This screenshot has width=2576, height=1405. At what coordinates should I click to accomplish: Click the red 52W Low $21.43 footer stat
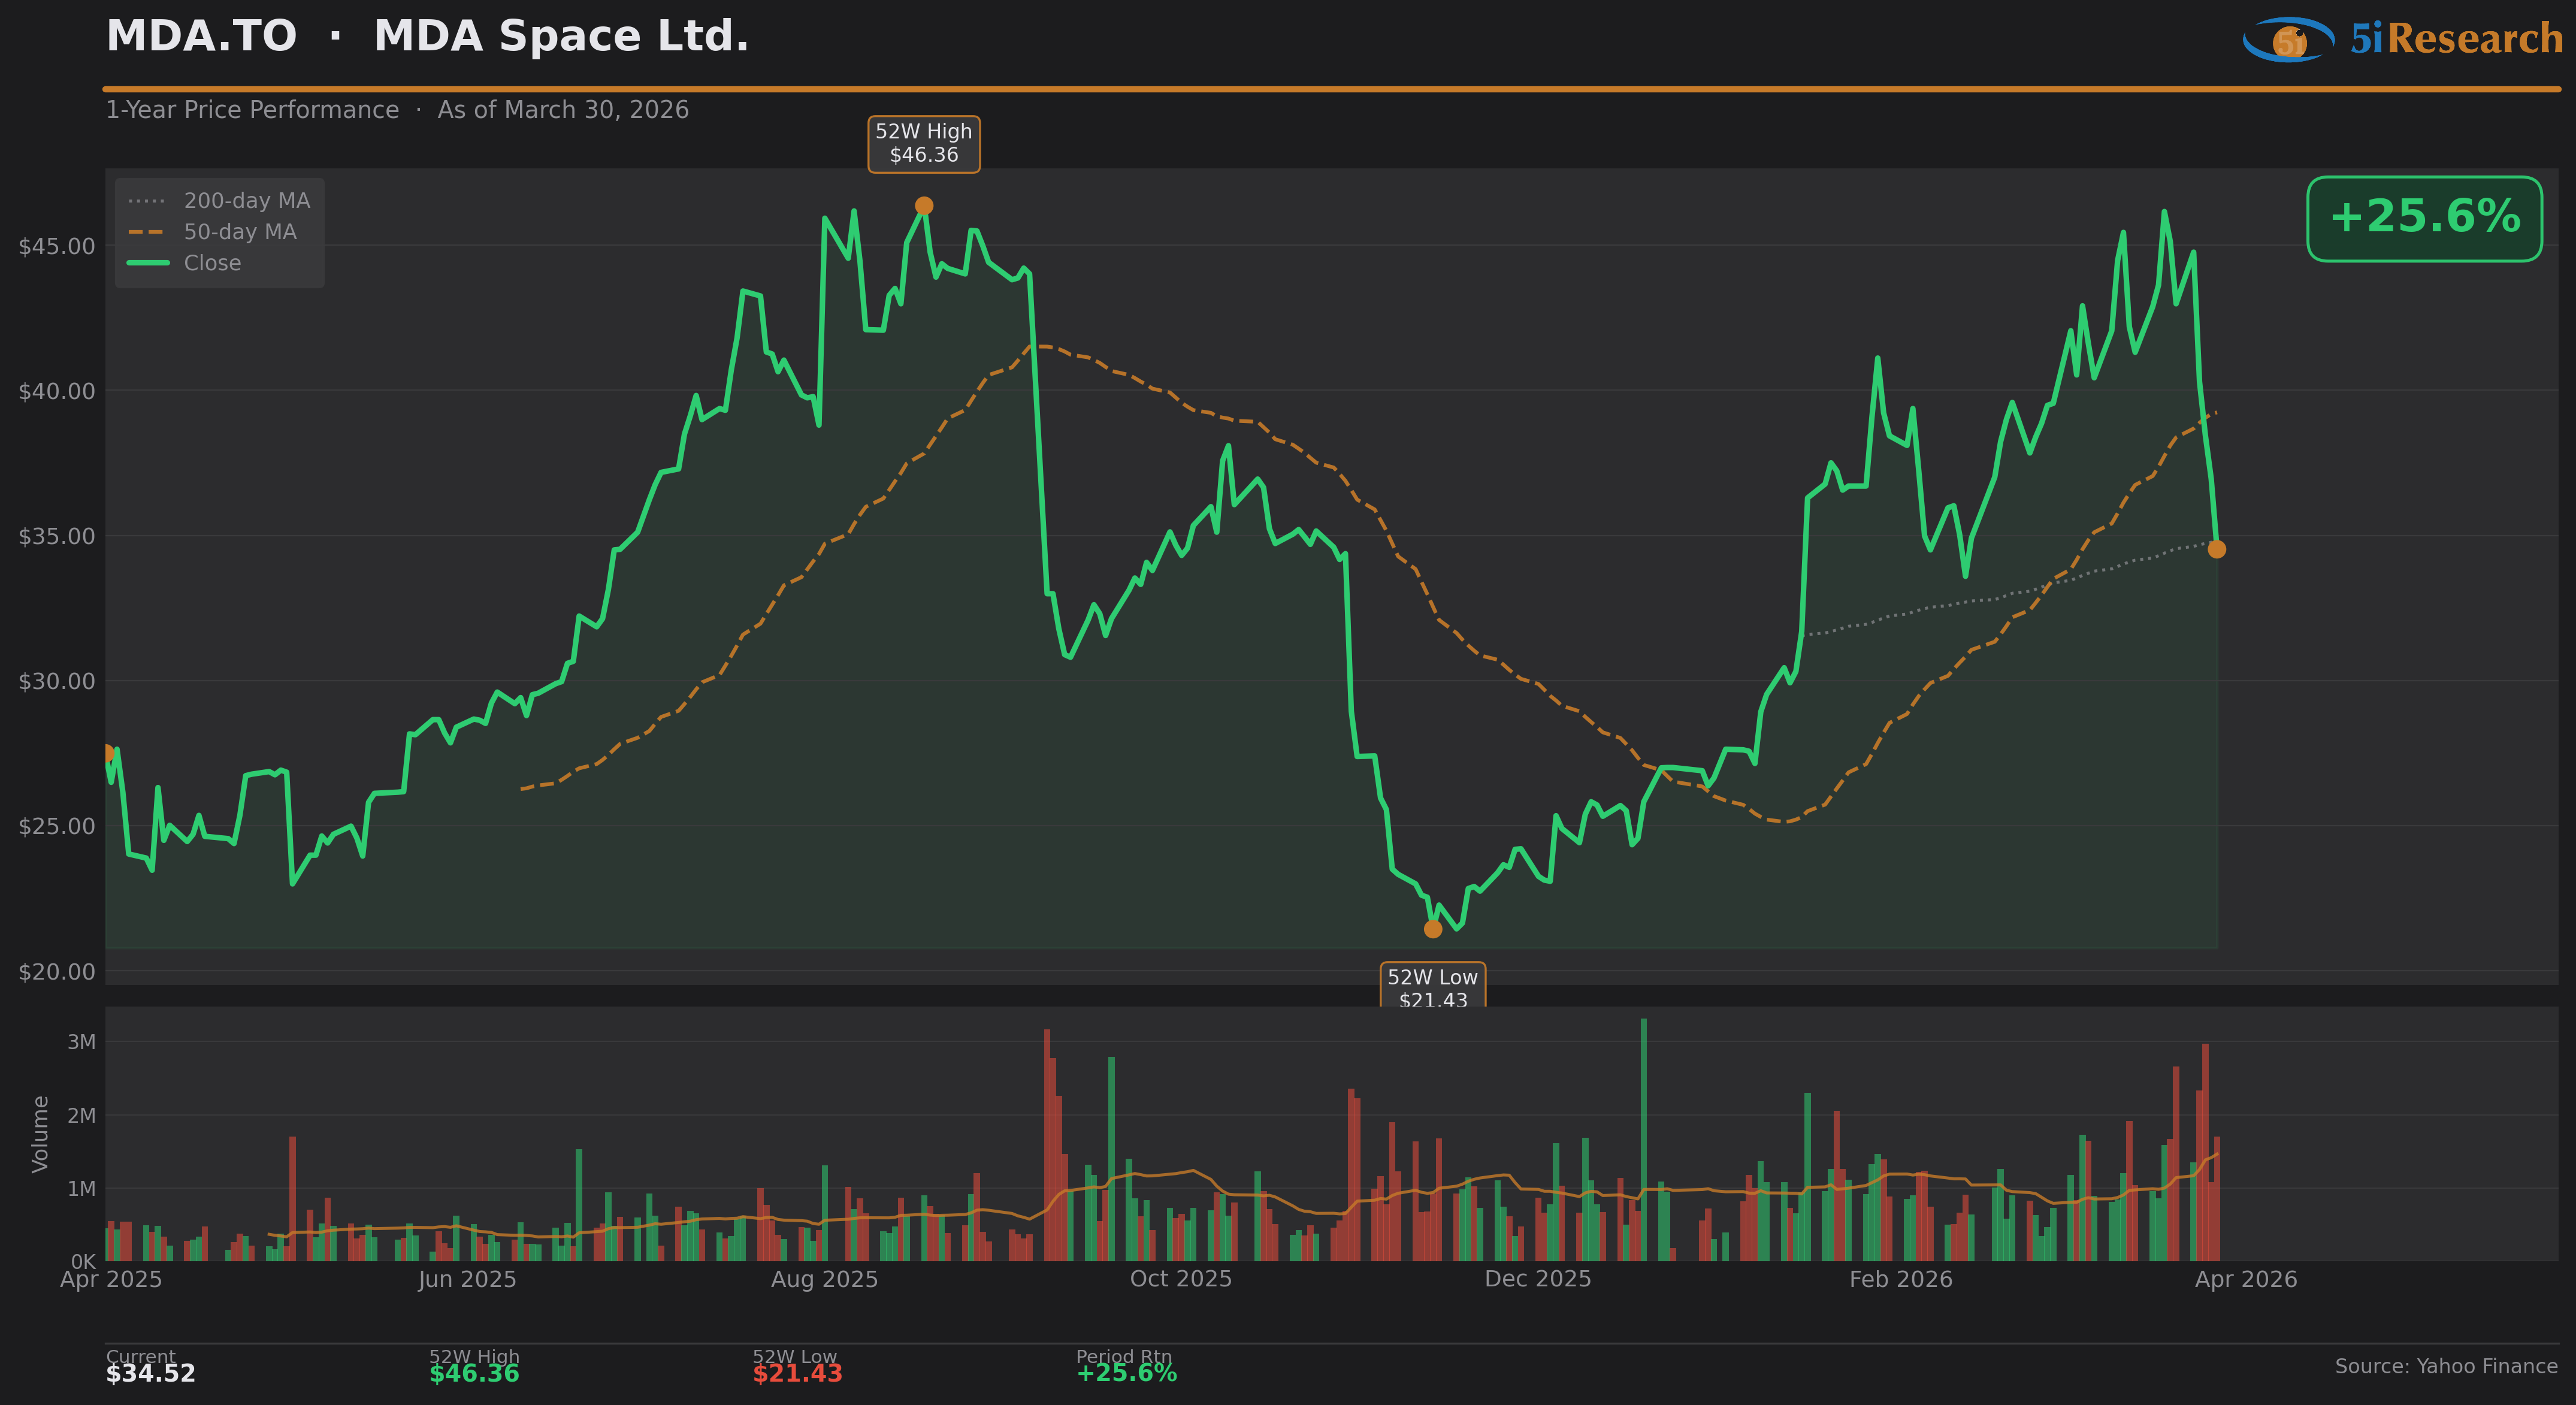[x=797, y=1372]
